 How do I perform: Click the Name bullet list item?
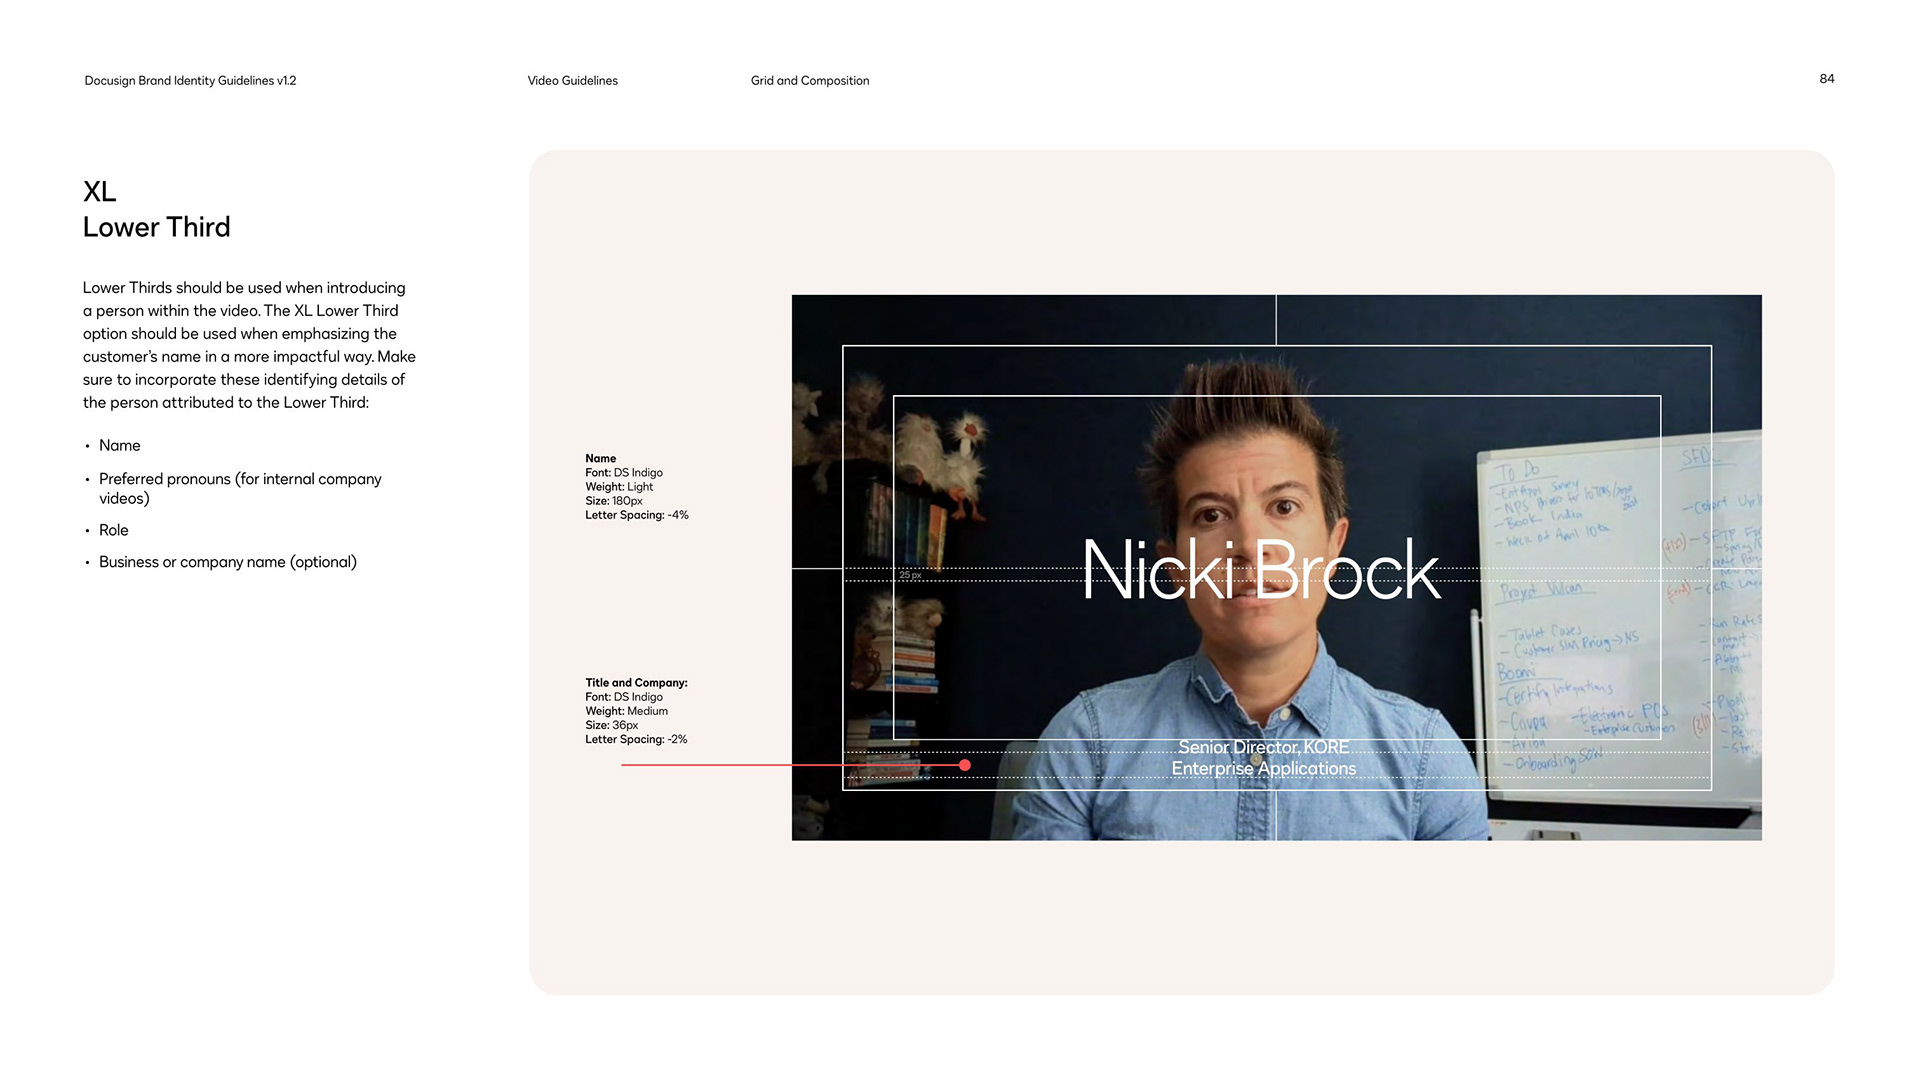tap(119, 446)
